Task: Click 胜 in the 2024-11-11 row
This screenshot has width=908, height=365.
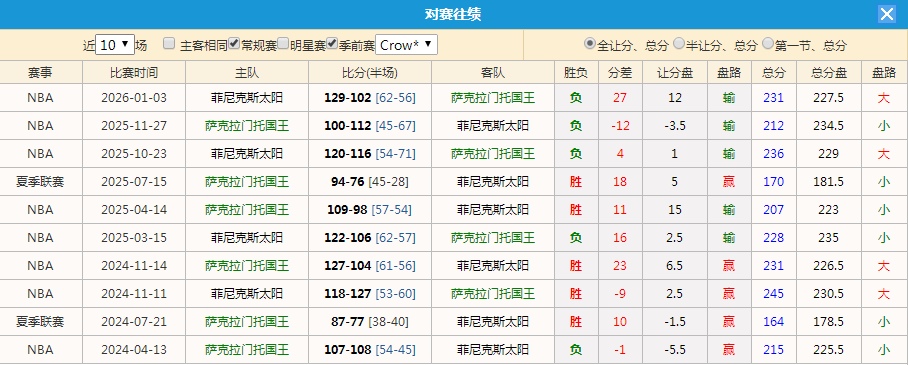Action: point(576,294)
